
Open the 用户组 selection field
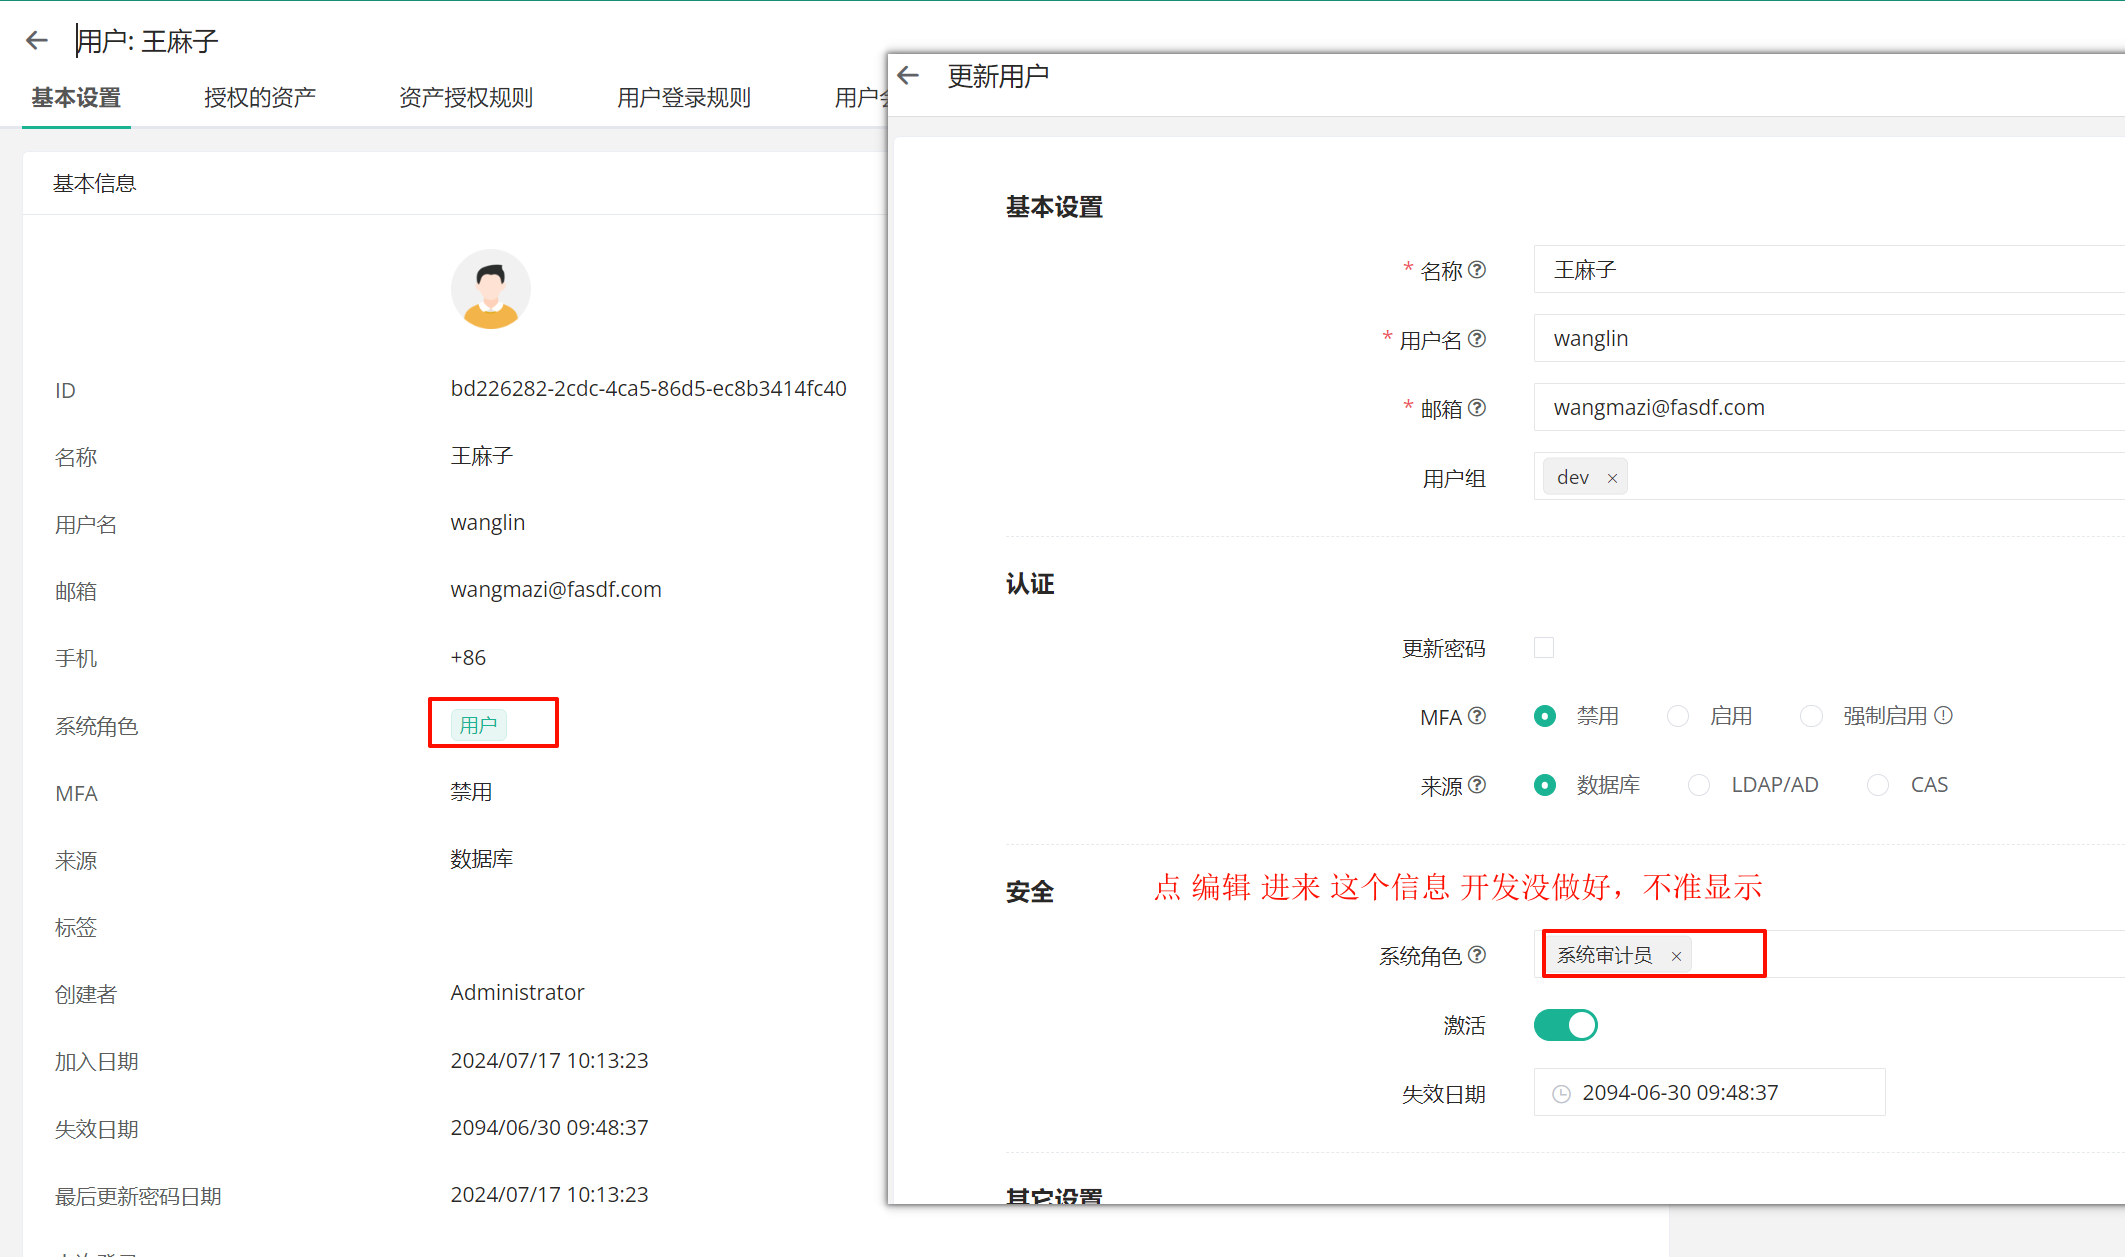click(x=1850, y=477)
